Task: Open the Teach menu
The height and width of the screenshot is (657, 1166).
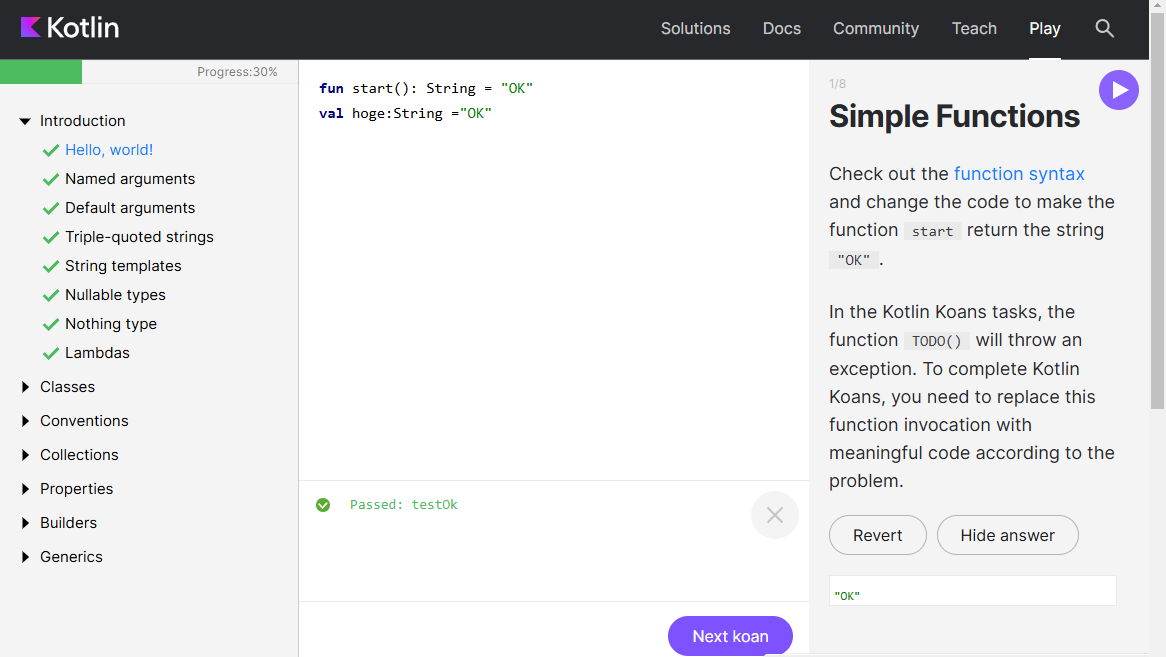Action: tap(974, 28)
